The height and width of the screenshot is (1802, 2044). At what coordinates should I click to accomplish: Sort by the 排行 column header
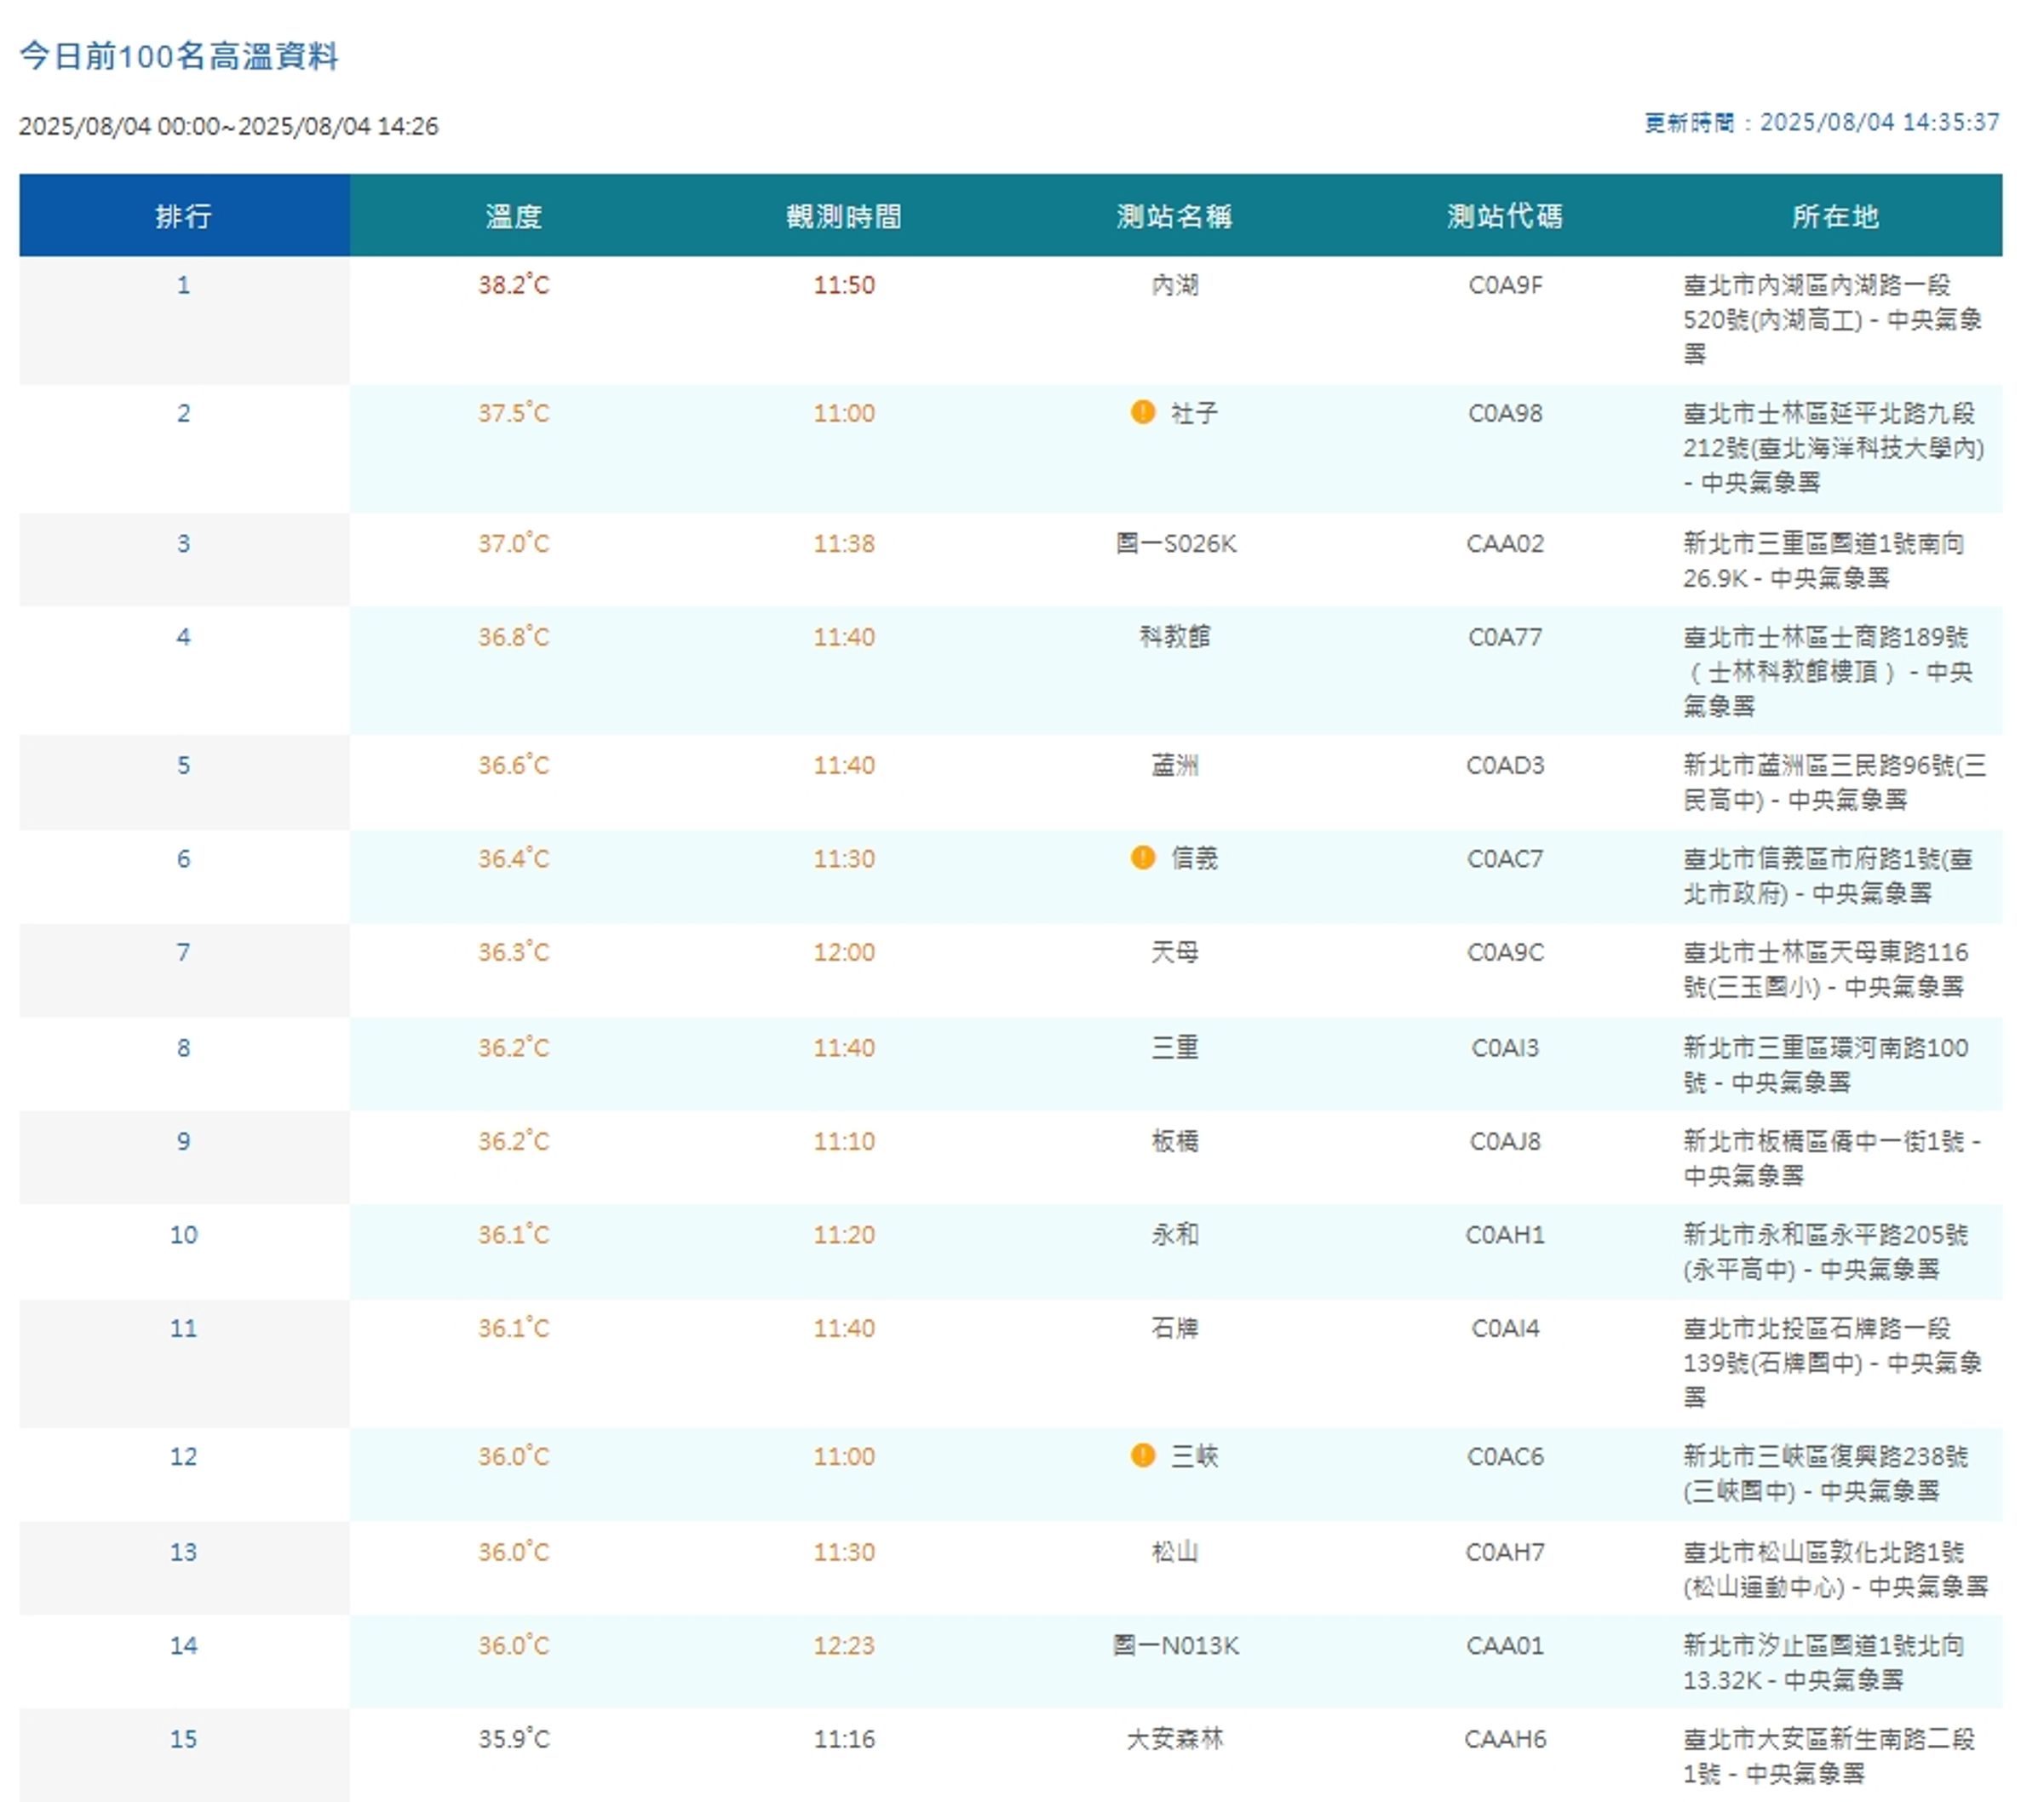[x=184, y=215]
